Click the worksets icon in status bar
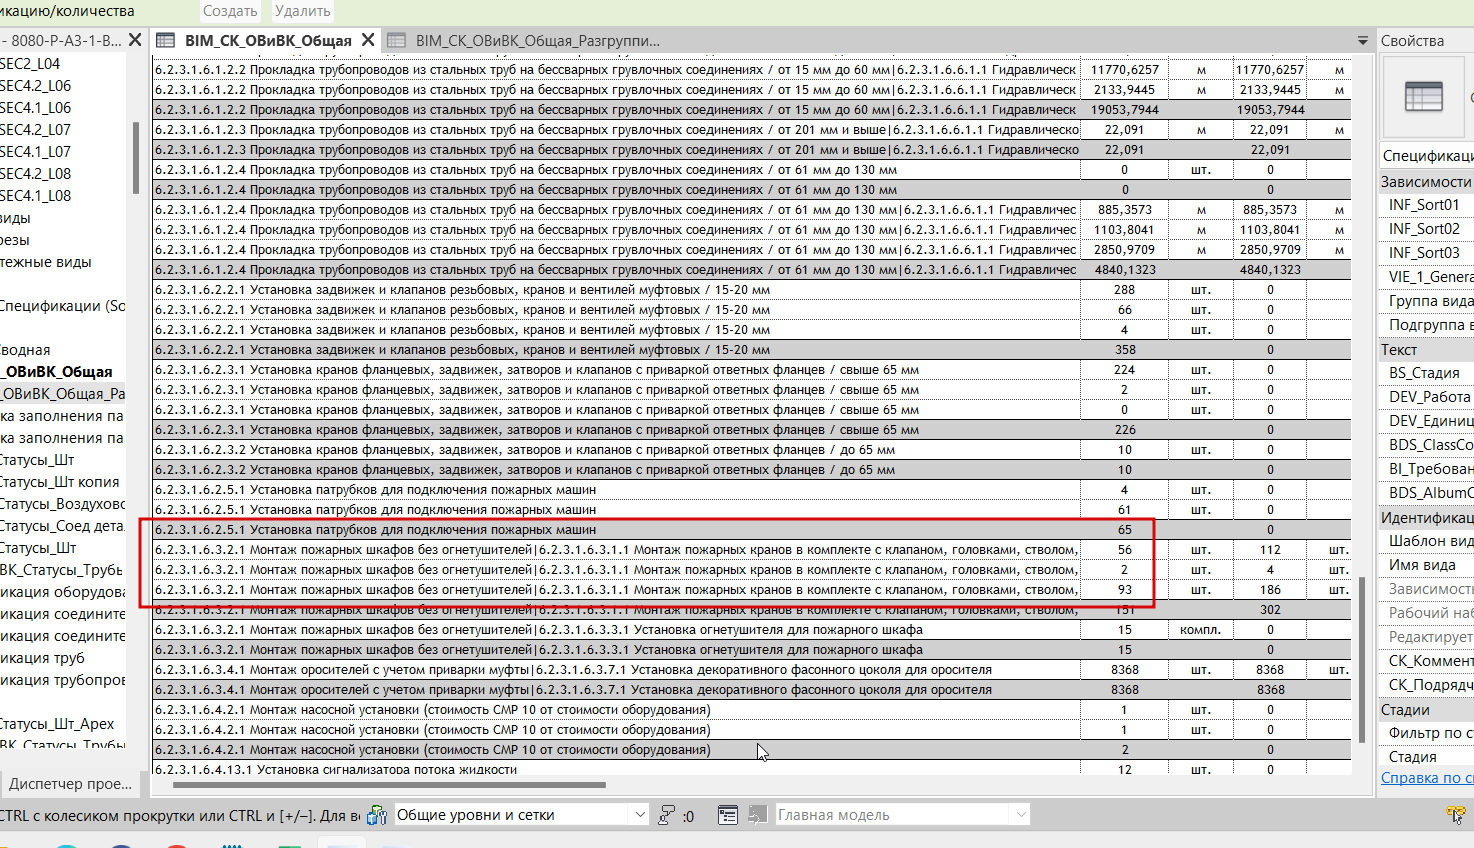The height and width of the screenshot is (848, 1474). pos(377,815)
